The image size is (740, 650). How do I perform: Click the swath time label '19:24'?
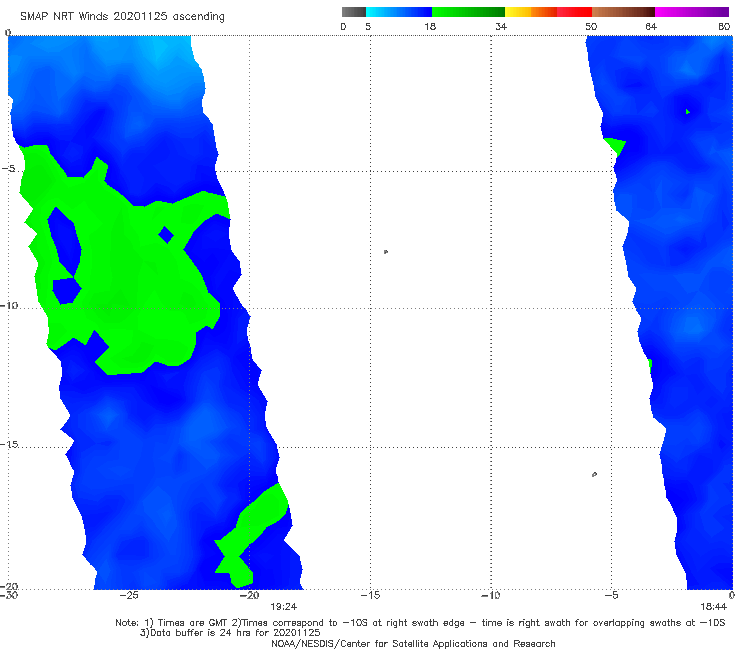(x=283, y=607)
